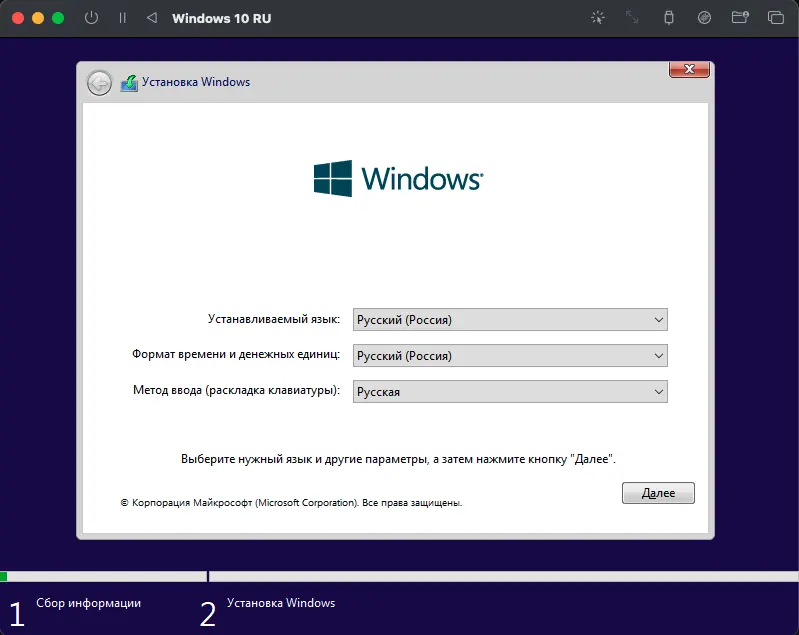Open the Метод ввода keyboard layout dropdown
This screenshot has height=635, width=799.
point(510,391)
